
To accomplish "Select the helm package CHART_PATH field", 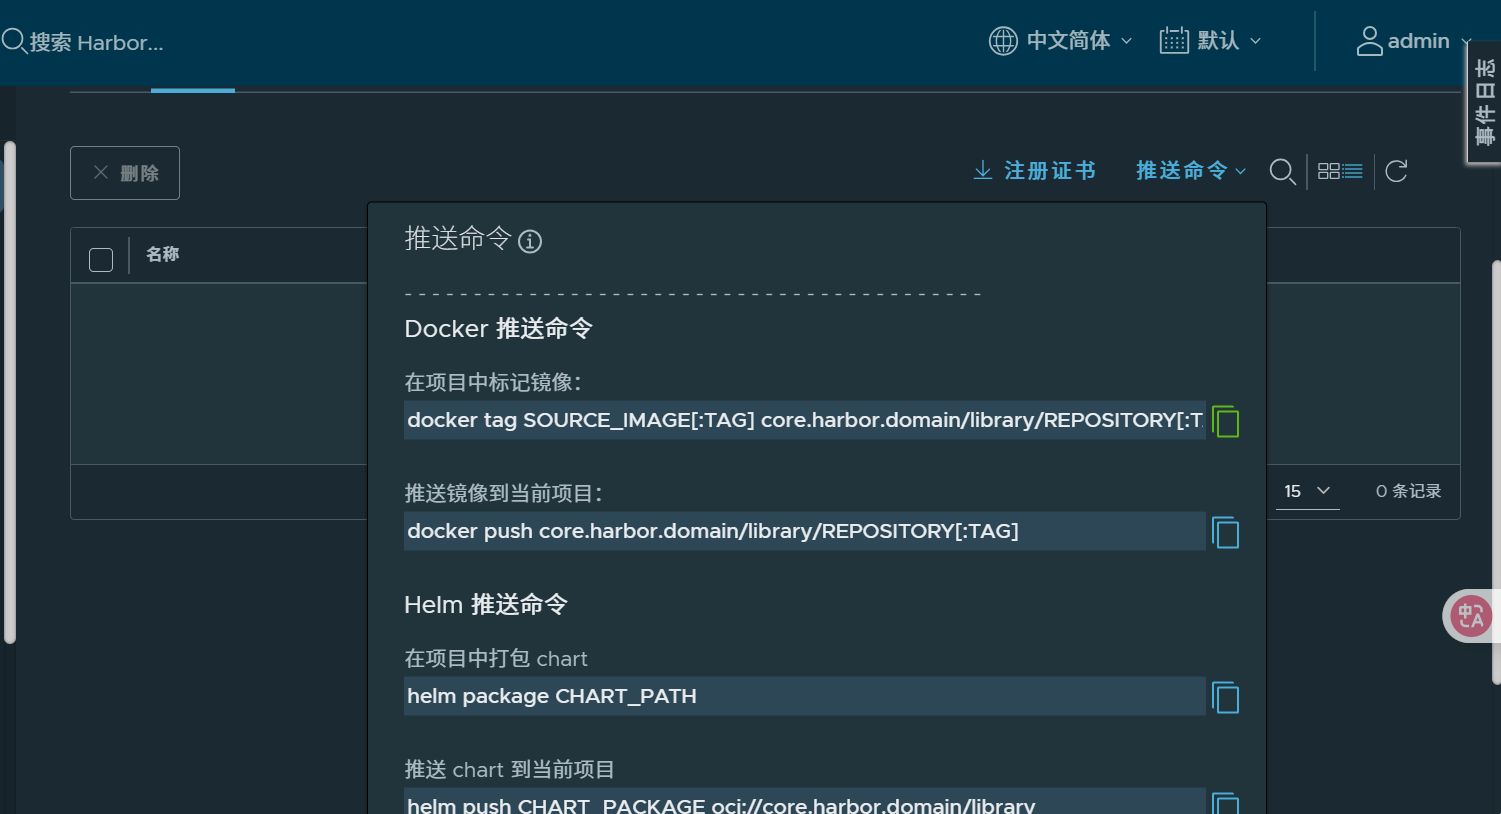I will coord(804,696).
